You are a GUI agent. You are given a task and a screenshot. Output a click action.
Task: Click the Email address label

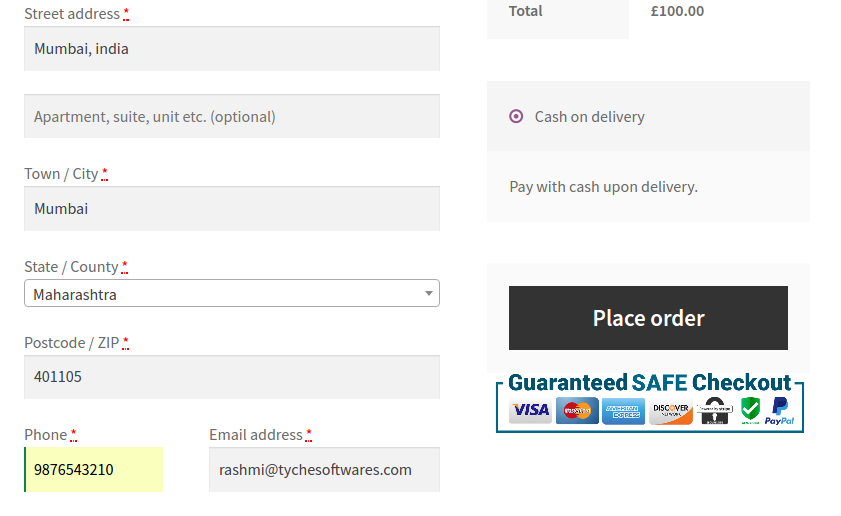click(x=256, y=435)
